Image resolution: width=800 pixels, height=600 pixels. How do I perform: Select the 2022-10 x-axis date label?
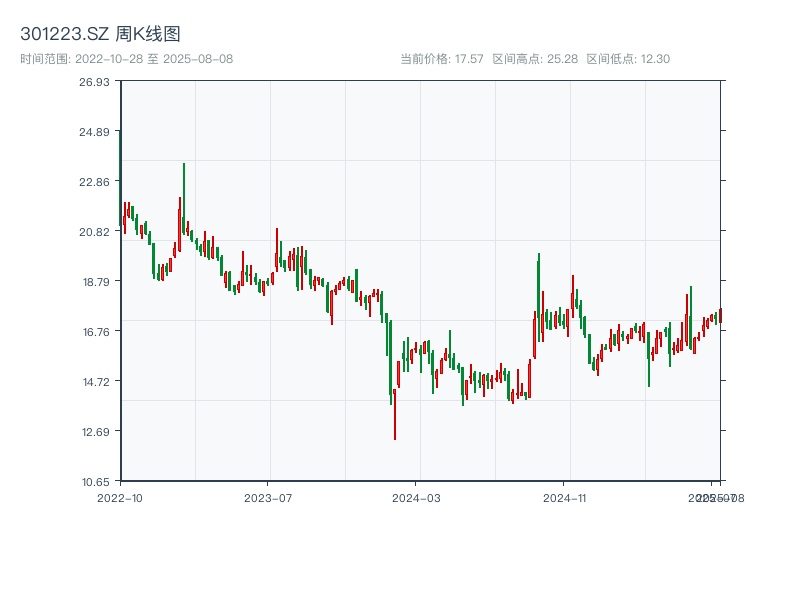[120, 497]
